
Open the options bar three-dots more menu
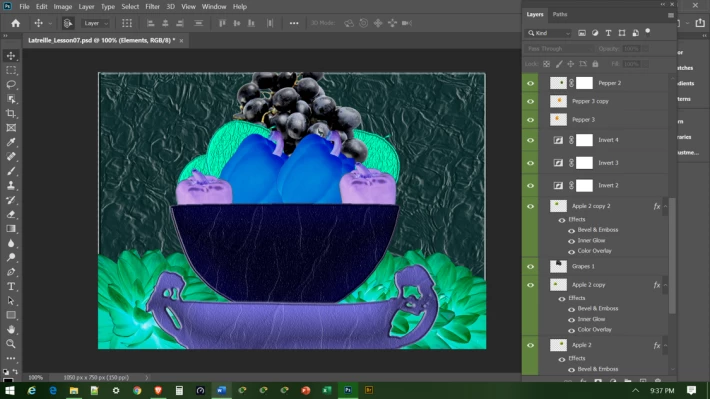(294, 23)
